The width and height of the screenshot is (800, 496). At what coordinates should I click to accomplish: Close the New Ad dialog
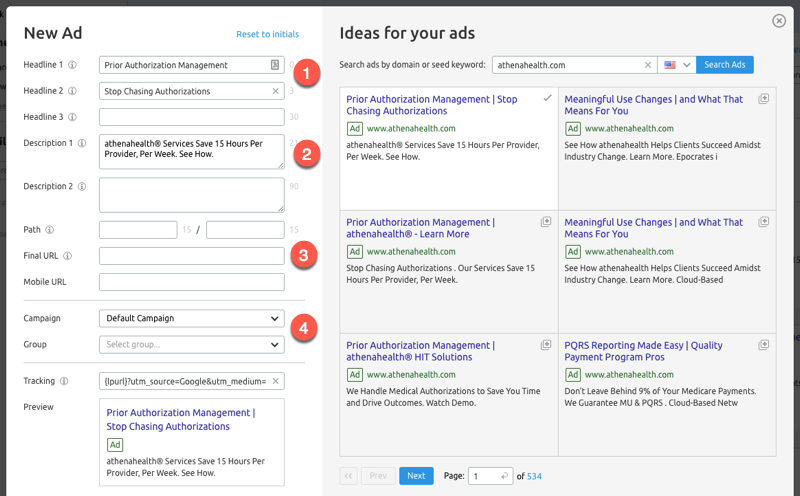pyautogui.click(x=779, y=21)
